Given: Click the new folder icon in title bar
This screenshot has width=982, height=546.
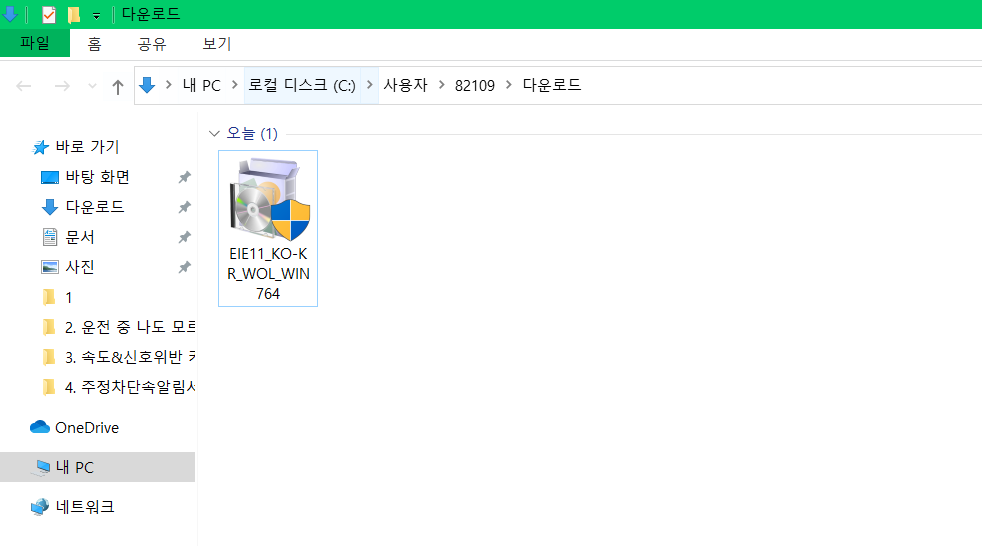Looking at the screenshot, I should click(x=74, y=14).
